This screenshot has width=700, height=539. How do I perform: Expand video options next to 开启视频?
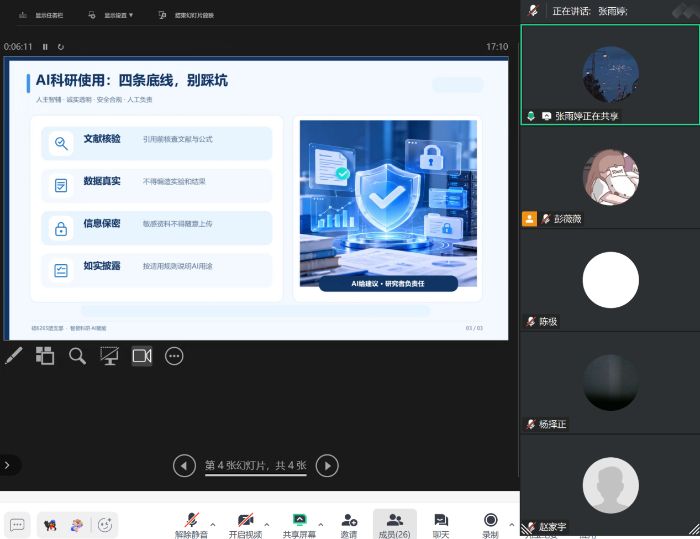(x=267, y=525)
